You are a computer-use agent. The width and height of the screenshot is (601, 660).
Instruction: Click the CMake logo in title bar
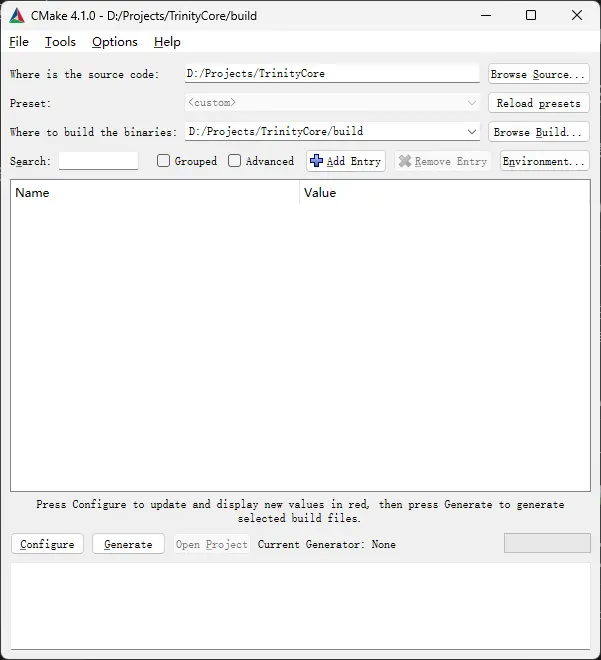[x=17, y=16]
